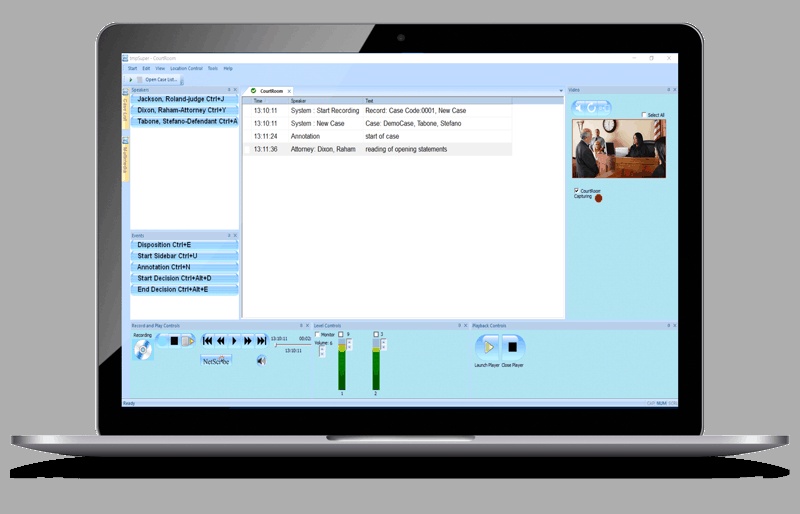Close the Speakers panel
800x514 pixels.
click(235, 90)
